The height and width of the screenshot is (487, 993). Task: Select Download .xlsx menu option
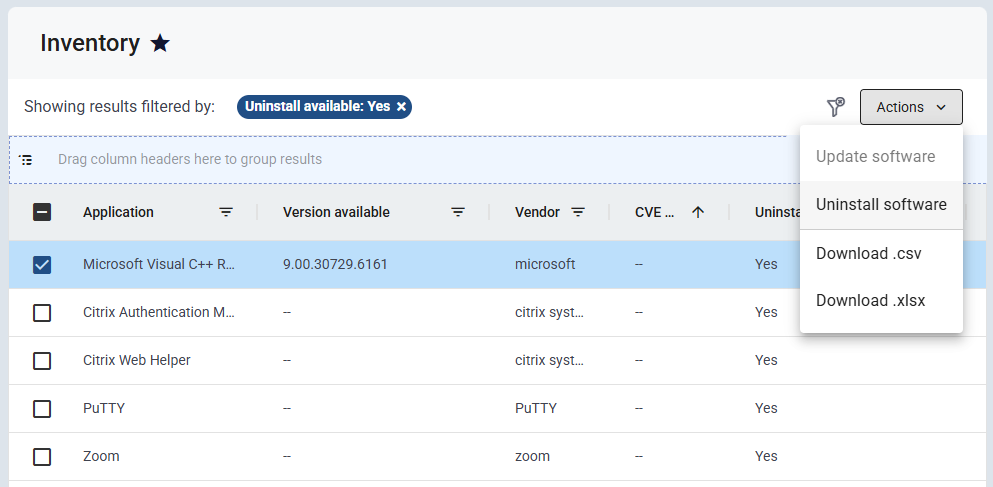(x=881, y=300)
